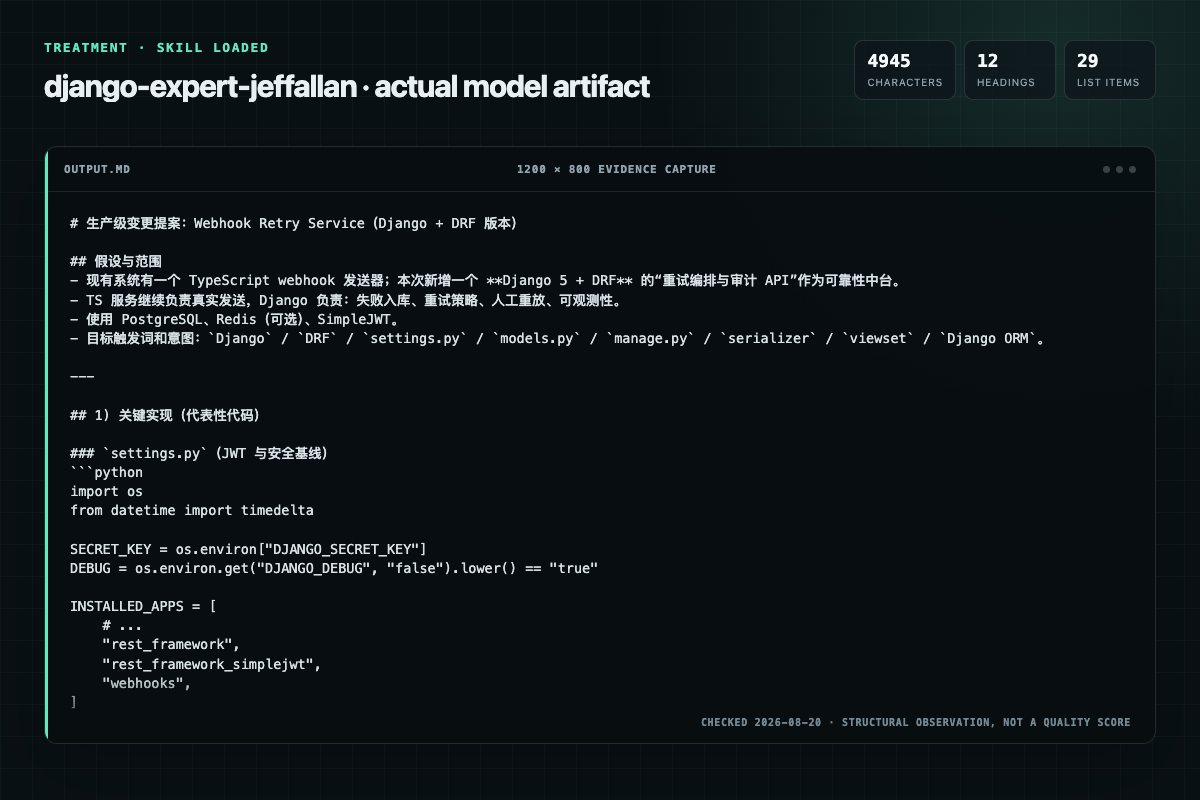The height and width of the screenshot is (800, 1200).
Task: Click the '- 目标触发词和意图' line
Action: point(558,338)
